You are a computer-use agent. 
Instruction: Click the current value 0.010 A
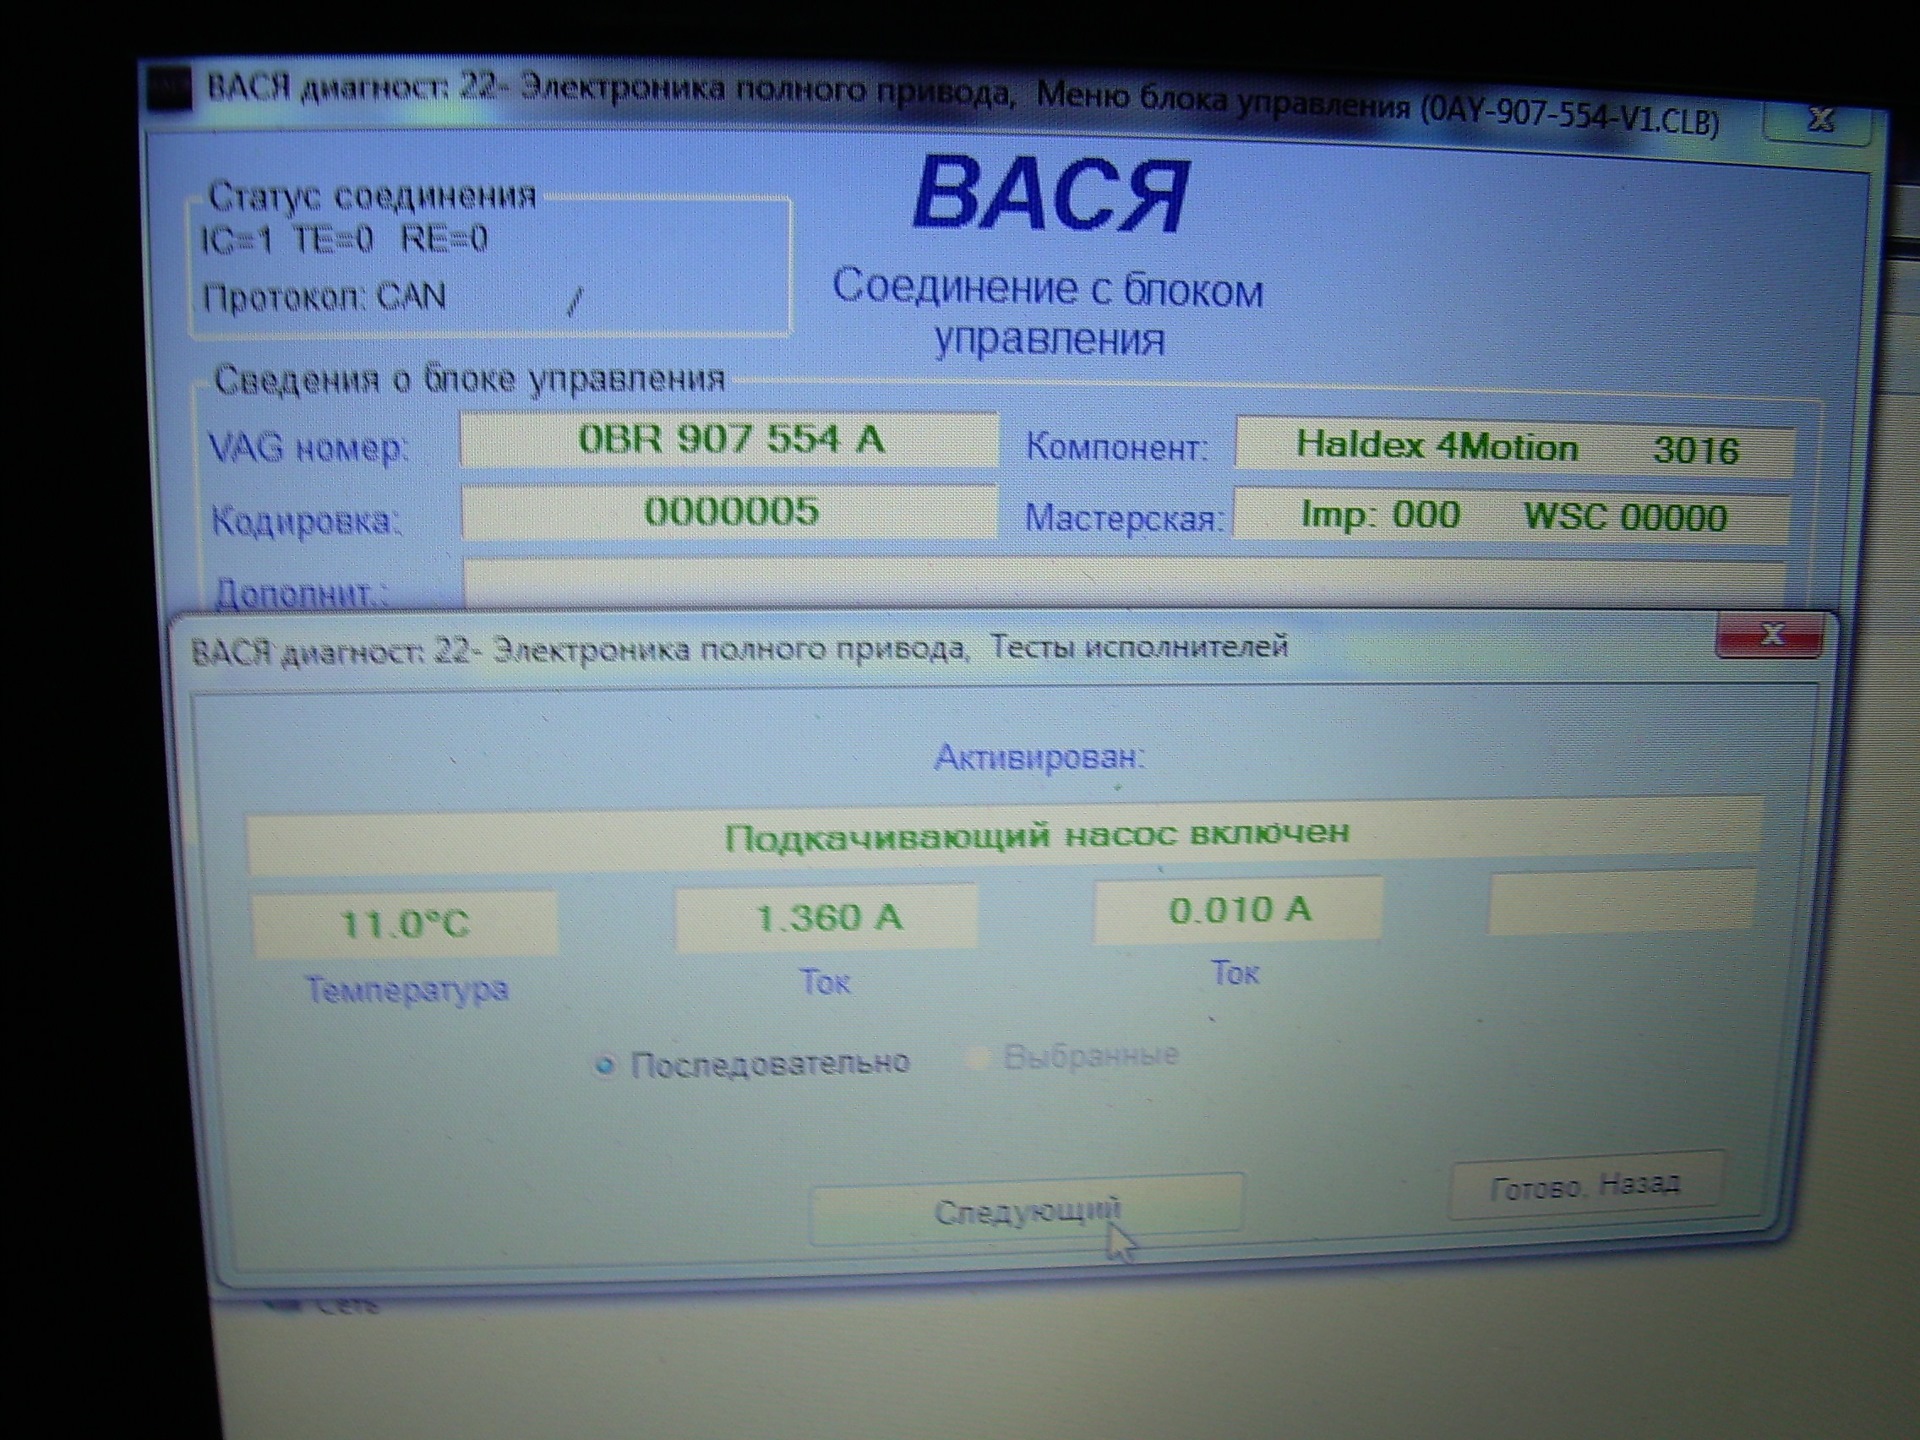pos(1238,910)
